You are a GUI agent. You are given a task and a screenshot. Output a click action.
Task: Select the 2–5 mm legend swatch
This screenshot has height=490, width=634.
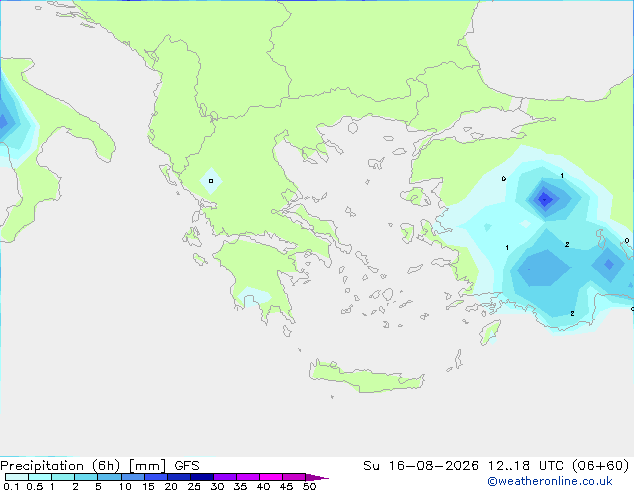(x=86, y=477)
